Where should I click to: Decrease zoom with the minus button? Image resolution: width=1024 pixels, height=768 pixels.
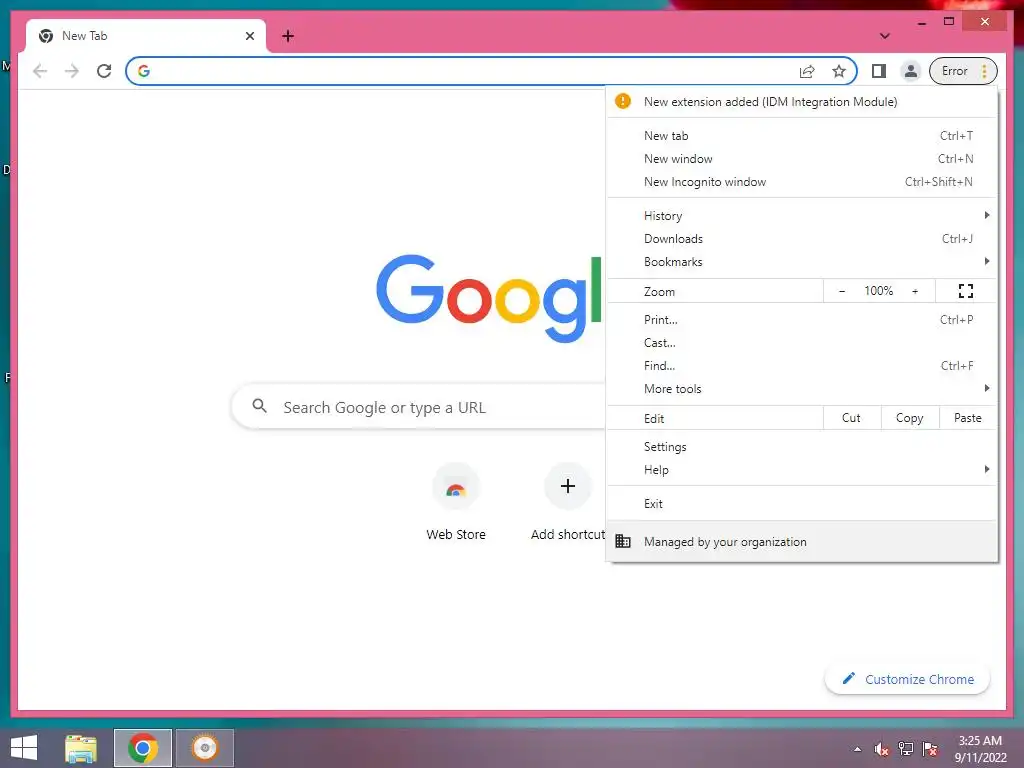[x=842, y=291]
